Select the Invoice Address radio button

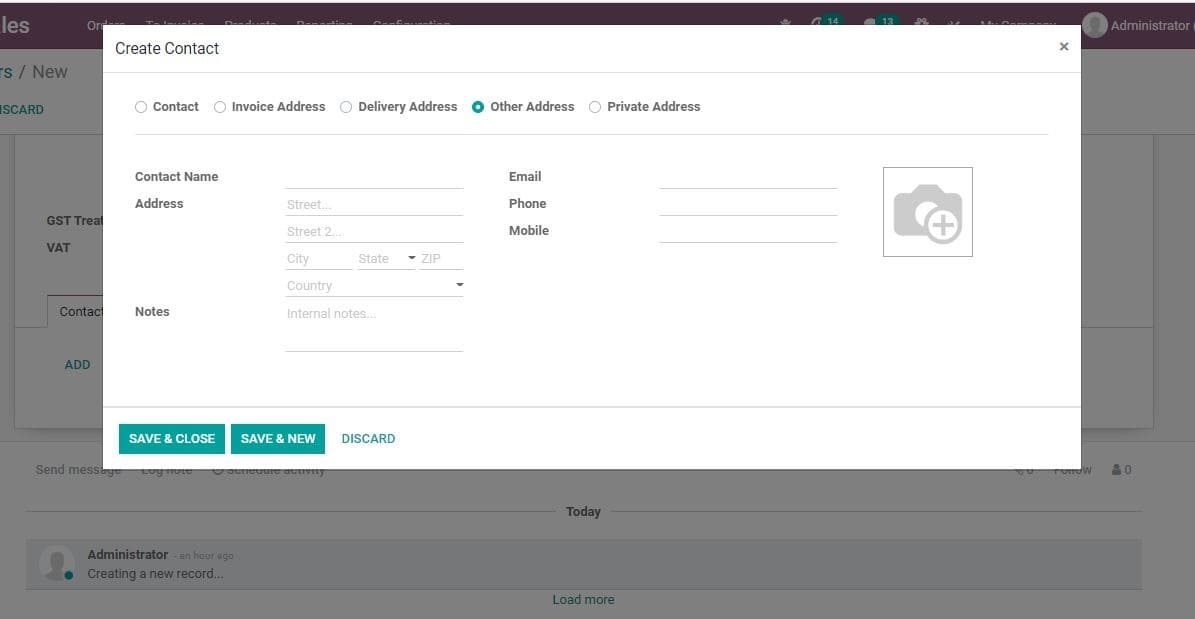pos(220,106)
